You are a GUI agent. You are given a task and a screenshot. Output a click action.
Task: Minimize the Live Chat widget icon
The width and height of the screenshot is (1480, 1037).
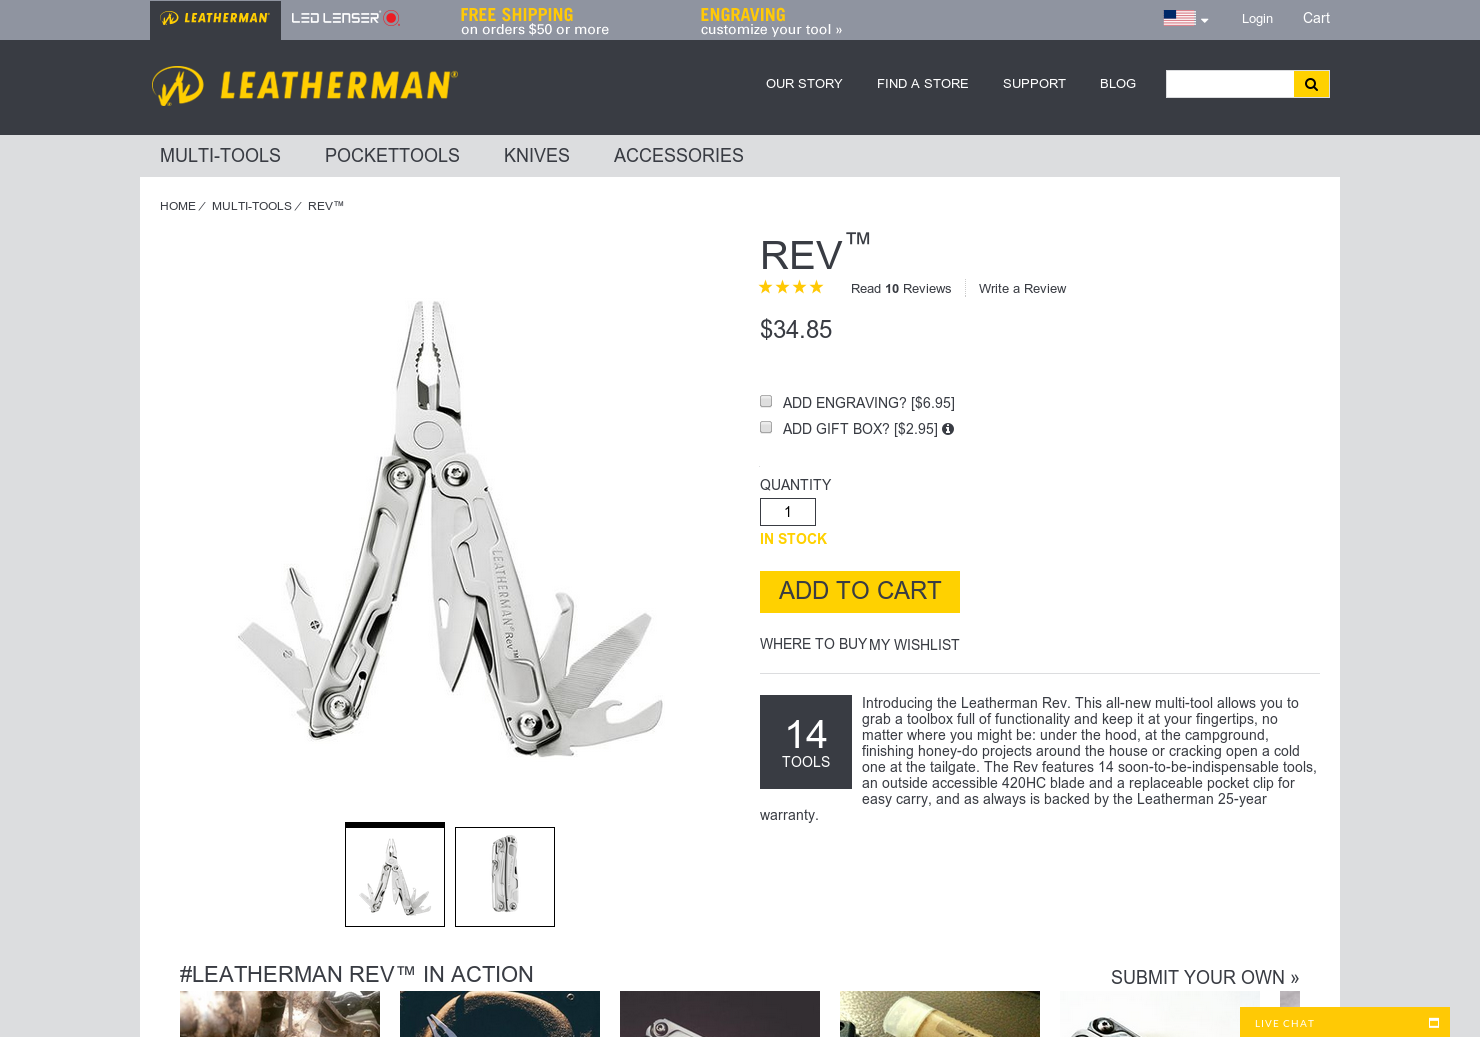click(1434, 1023)
